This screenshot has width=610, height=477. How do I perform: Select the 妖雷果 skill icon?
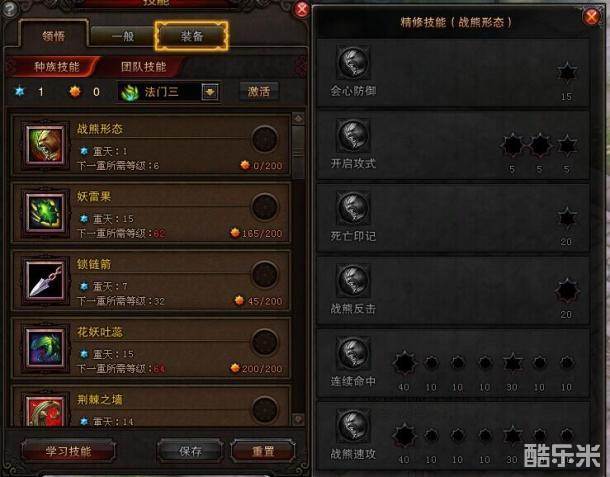pos(45,212)
